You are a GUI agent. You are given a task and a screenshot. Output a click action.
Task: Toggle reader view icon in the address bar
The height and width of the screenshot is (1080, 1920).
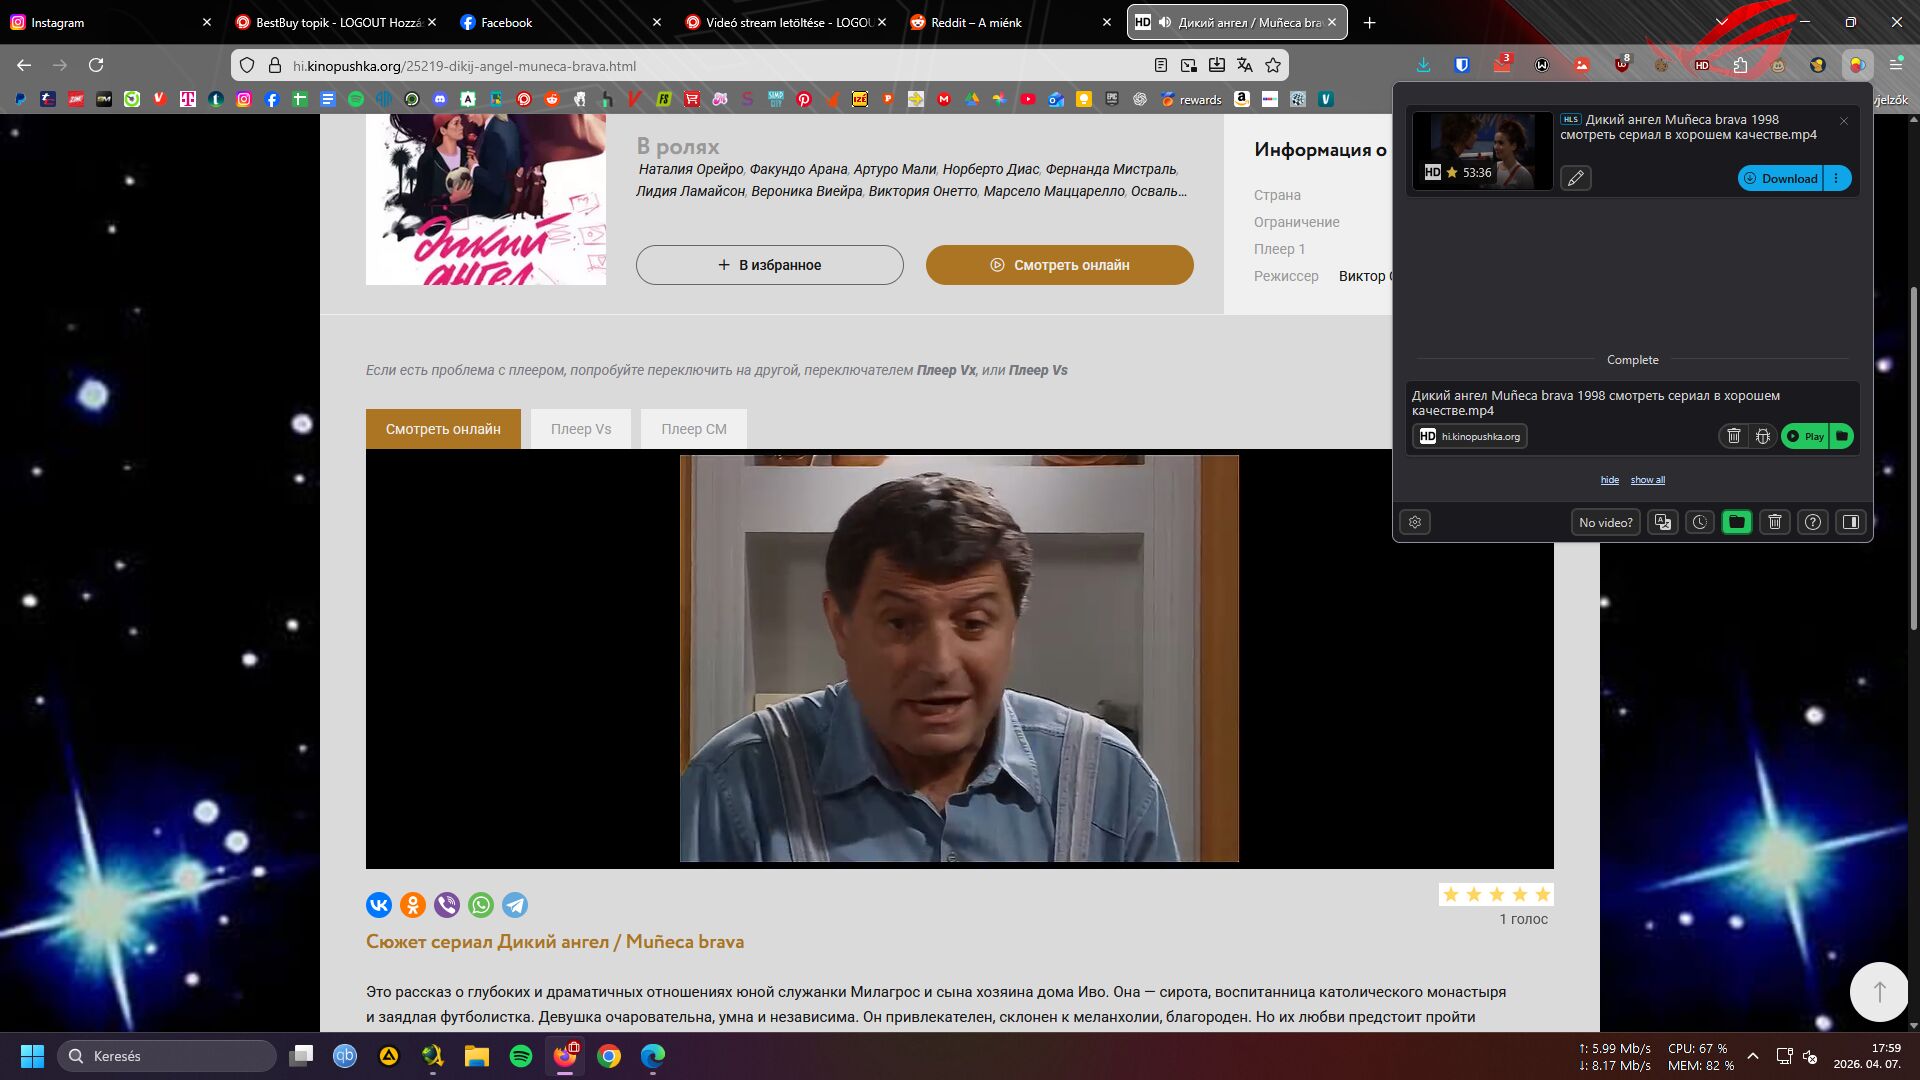pos(1160,65)
